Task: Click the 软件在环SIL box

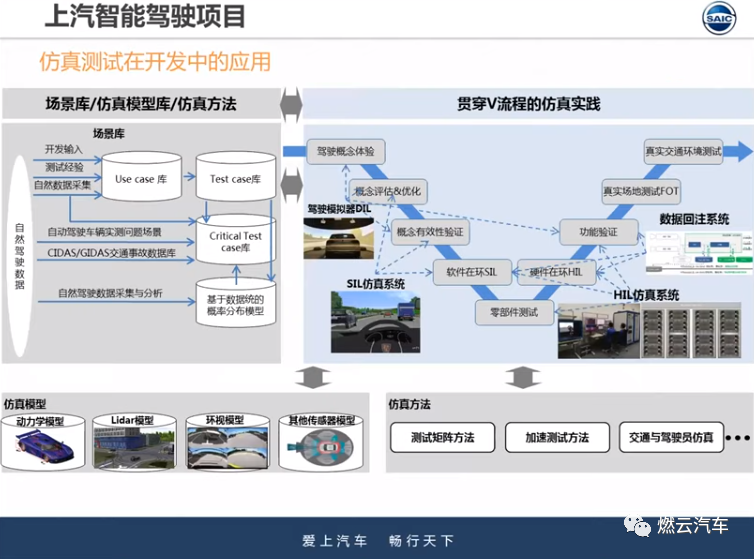Action: tap(472, 272)
